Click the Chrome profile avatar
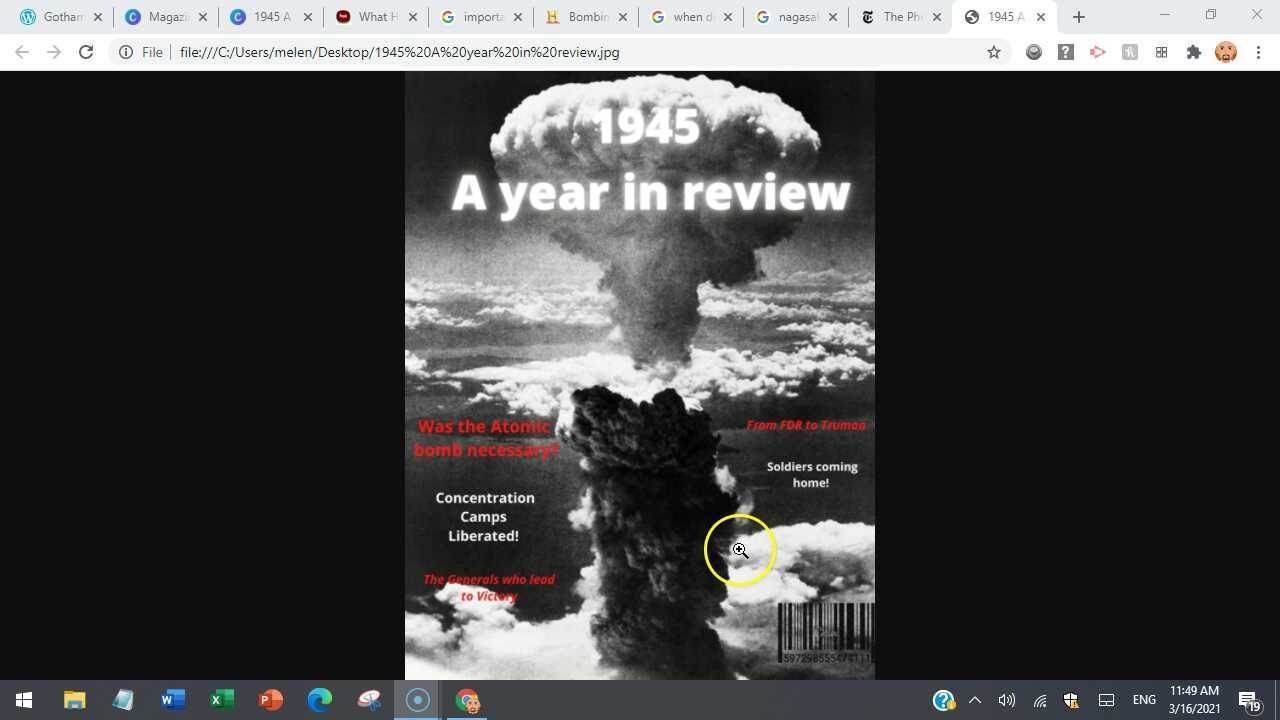Image resolution: width=1280 pixels, height=720 pixels. tap(1225, 52)
